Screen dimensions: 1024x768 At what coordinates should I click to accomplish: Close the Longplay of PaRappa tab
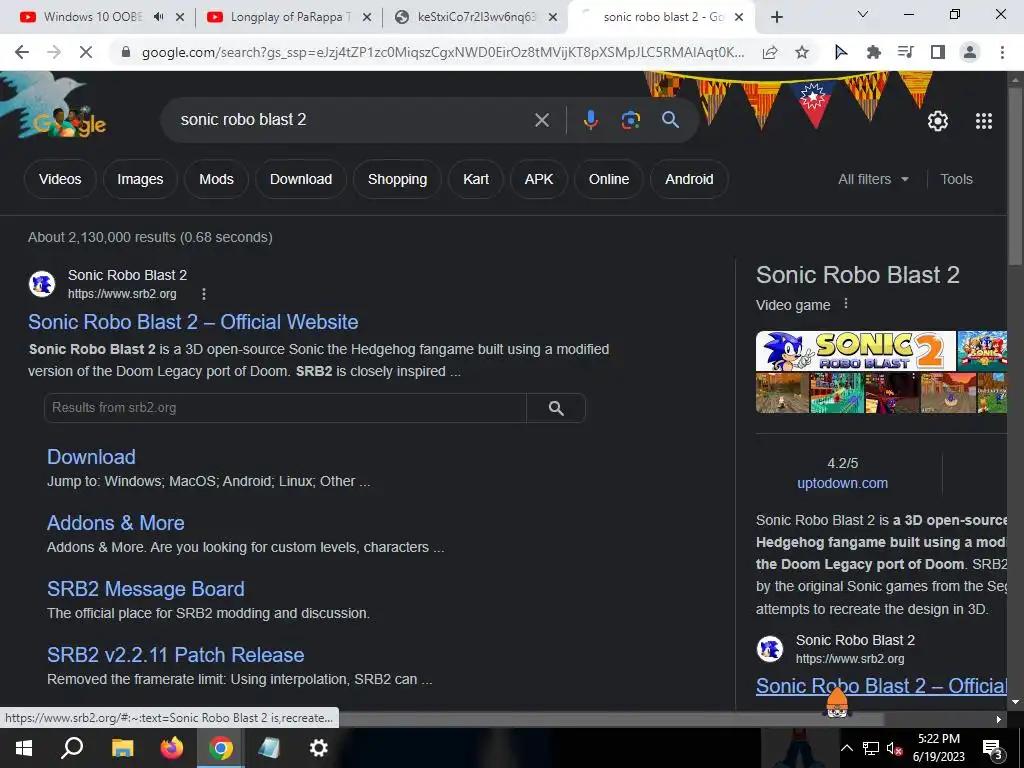(366, 18)
